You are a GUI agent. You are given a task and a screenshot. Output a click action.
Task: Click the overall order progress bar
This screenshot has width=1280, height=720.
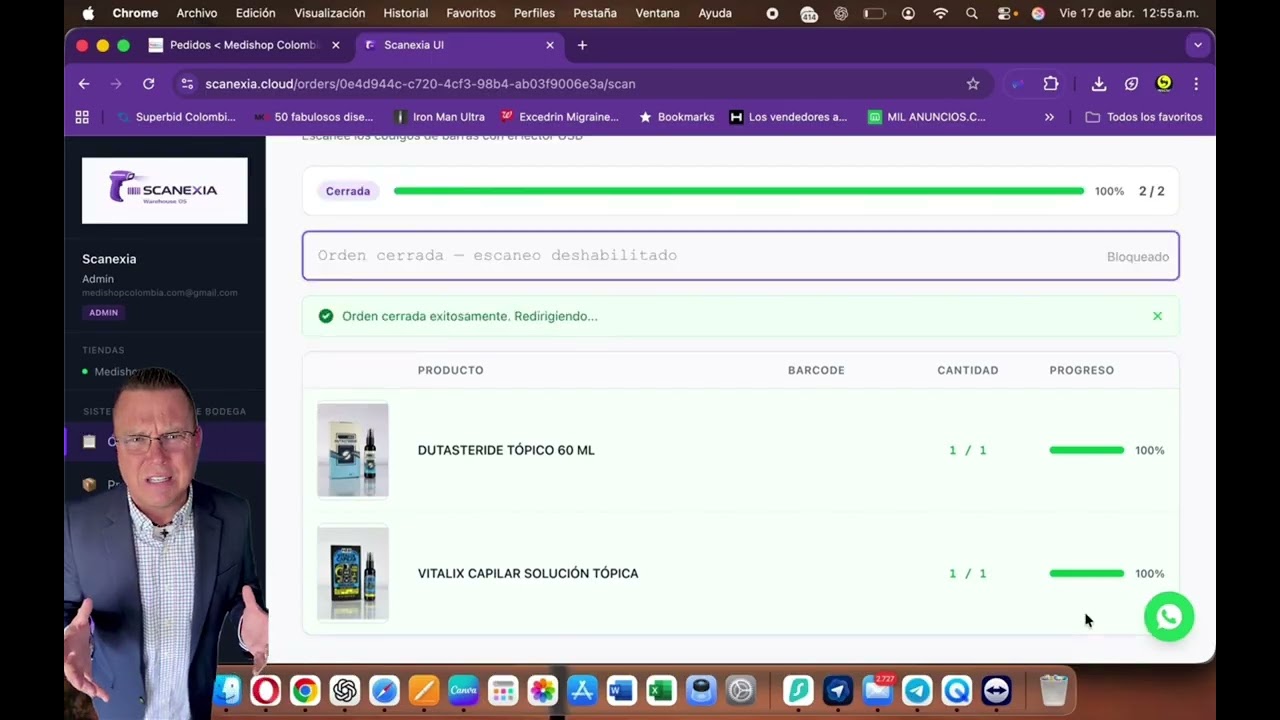(x=739, y=191)
